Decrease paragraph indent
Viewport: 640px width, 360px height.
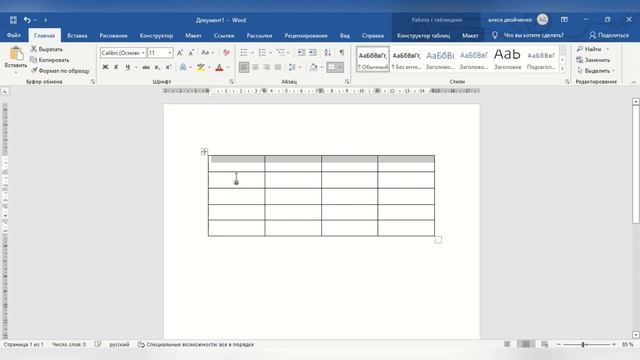pyautogui.click(x=301, y=53)
